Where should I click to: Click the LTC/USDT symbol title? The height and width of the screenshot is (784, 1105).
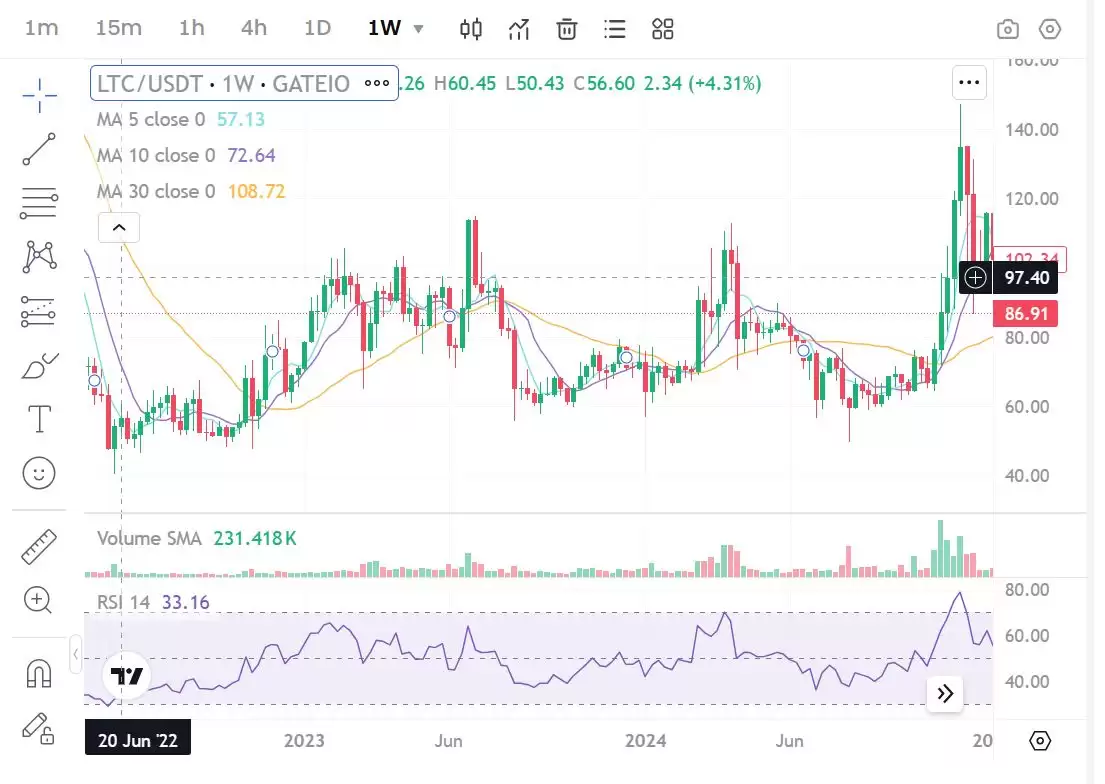point(224,84)
